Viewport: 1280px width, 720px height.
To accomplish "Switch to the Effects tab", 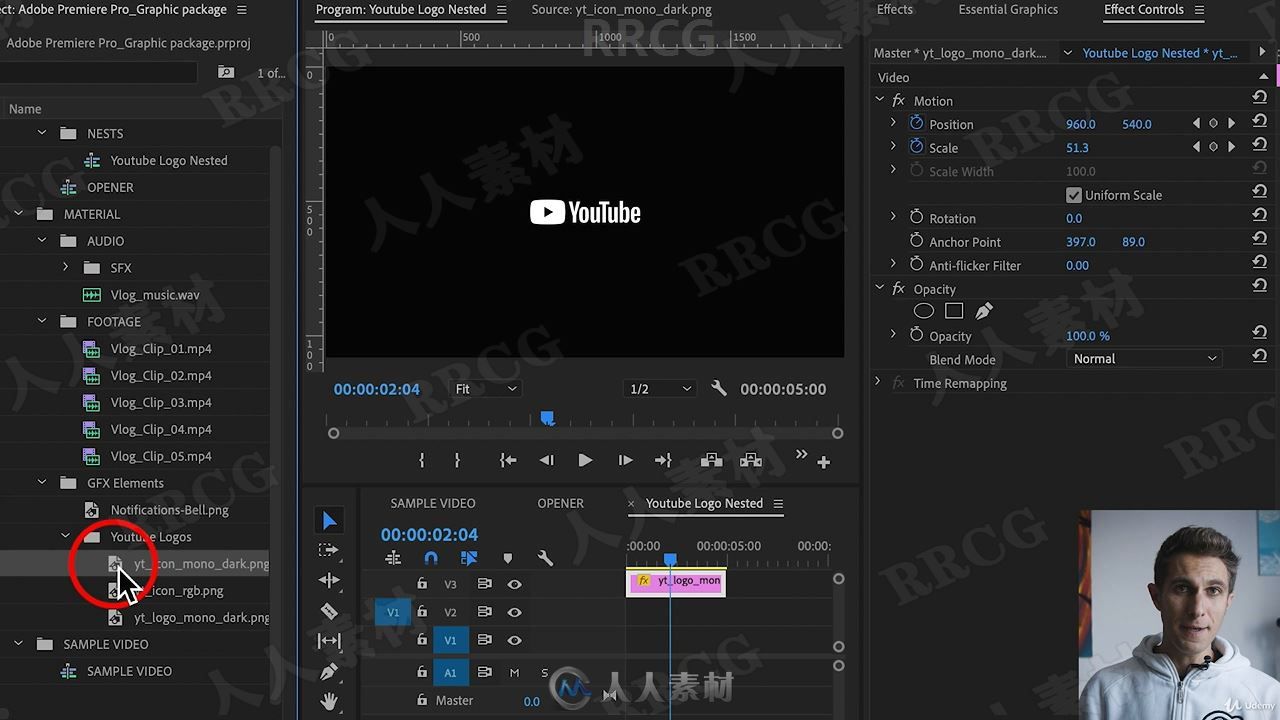I will (894, 10).
